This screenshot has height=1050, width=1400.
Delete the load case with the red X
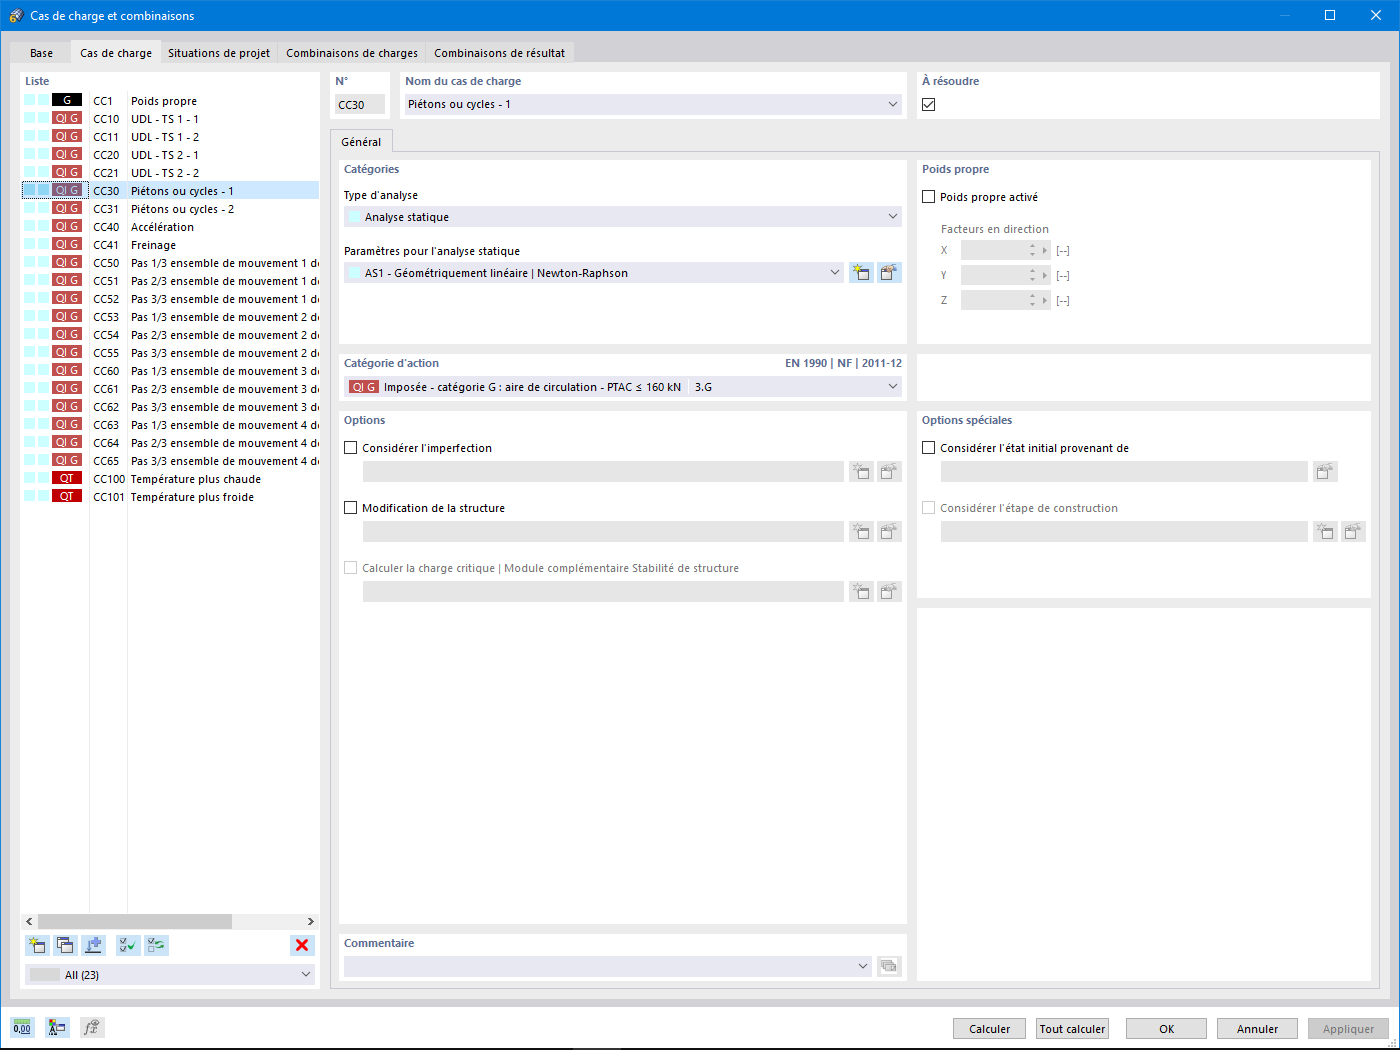[x=302, y=945]
